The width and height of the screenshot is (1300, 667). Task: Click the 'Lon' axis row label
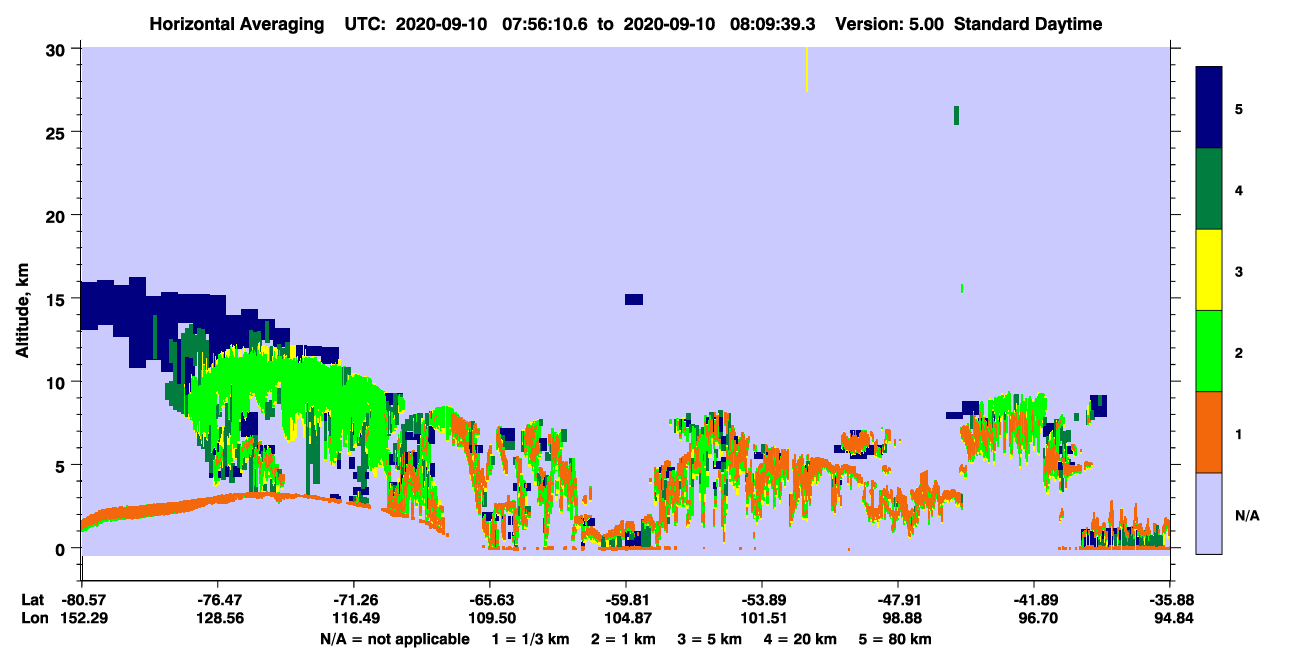pyautogui.click(x=34, y=619)
